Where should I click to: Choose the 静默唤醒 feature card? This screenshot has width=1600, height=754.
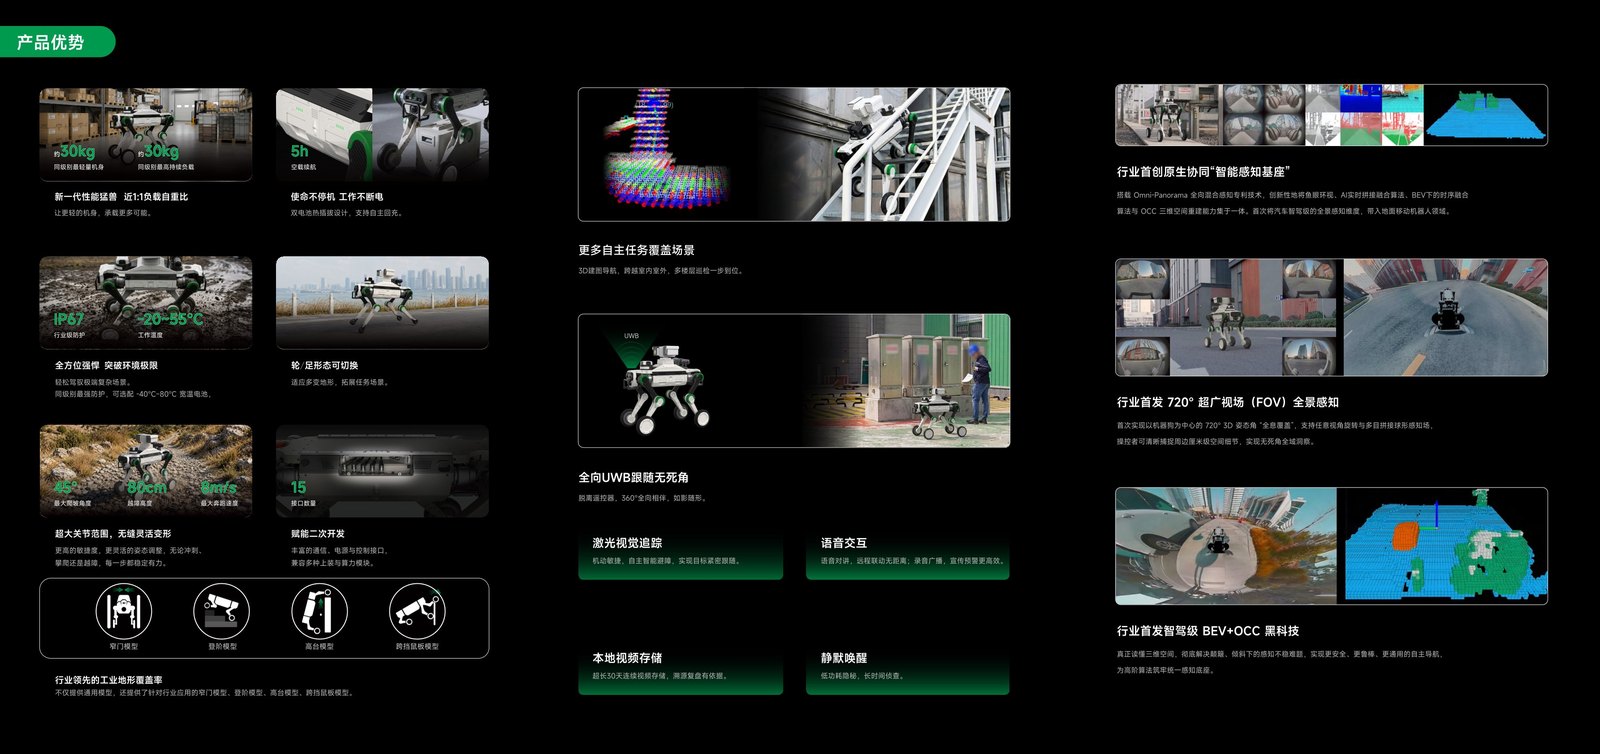click(907, 670)
